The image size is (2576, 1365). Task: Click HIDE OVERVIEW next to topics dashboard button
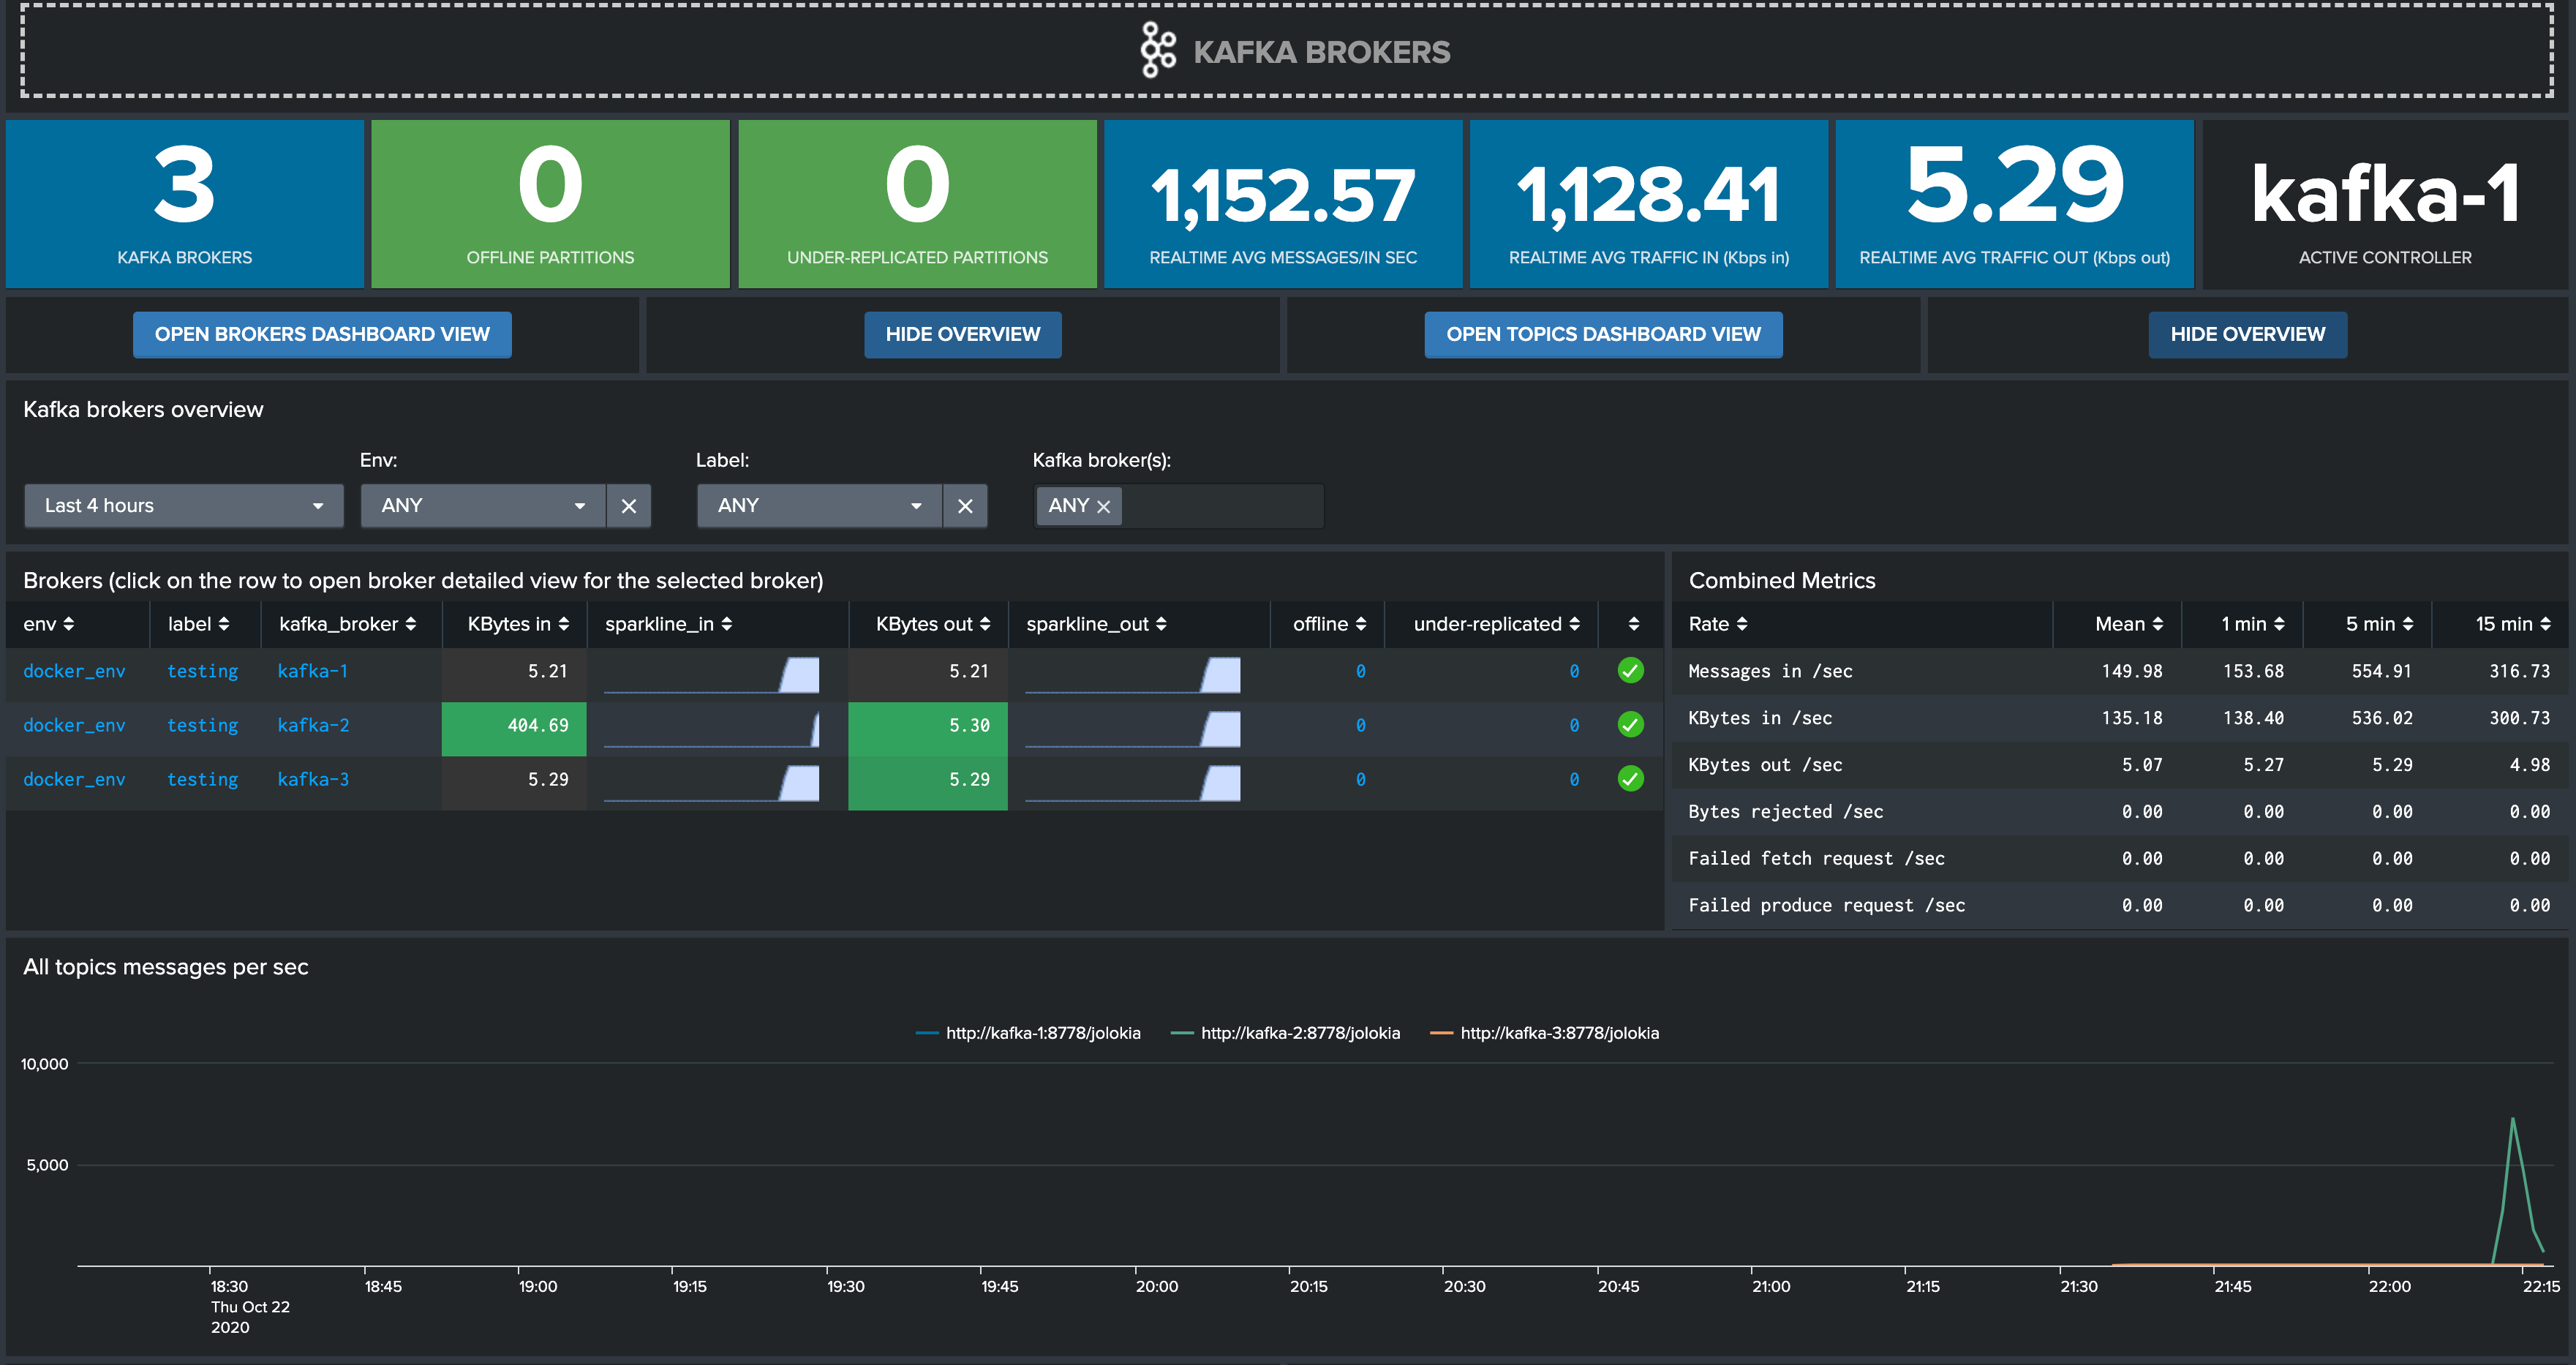[x=2247, y=334]
